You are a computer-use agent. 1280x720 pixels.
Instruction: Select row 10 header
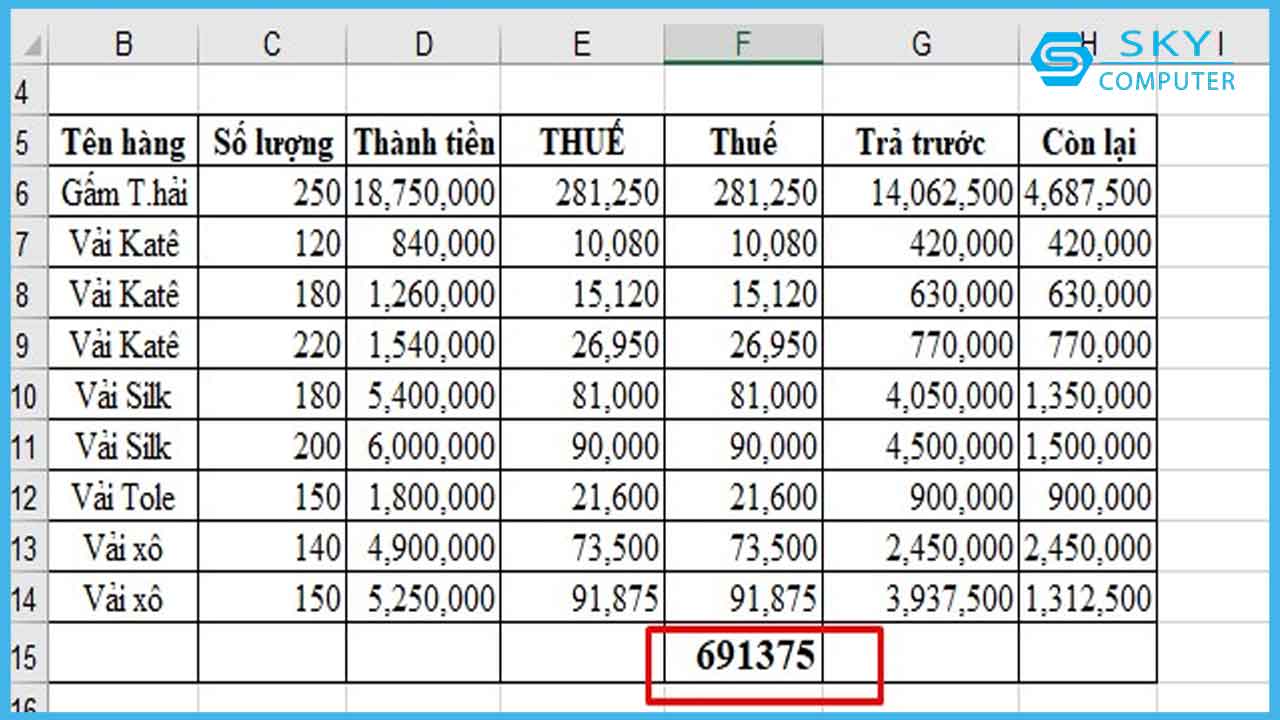click(x=28, y=396)
